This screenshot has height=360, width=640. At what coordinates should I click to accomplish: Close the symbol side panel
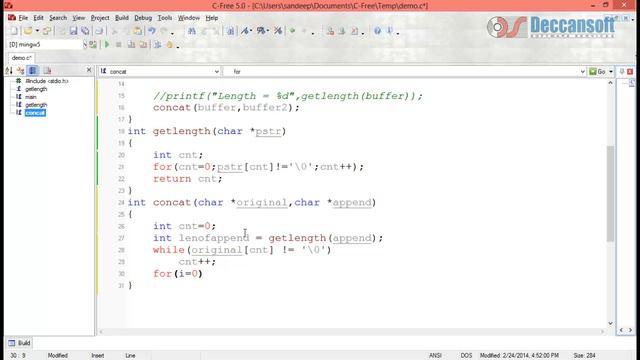89,70
